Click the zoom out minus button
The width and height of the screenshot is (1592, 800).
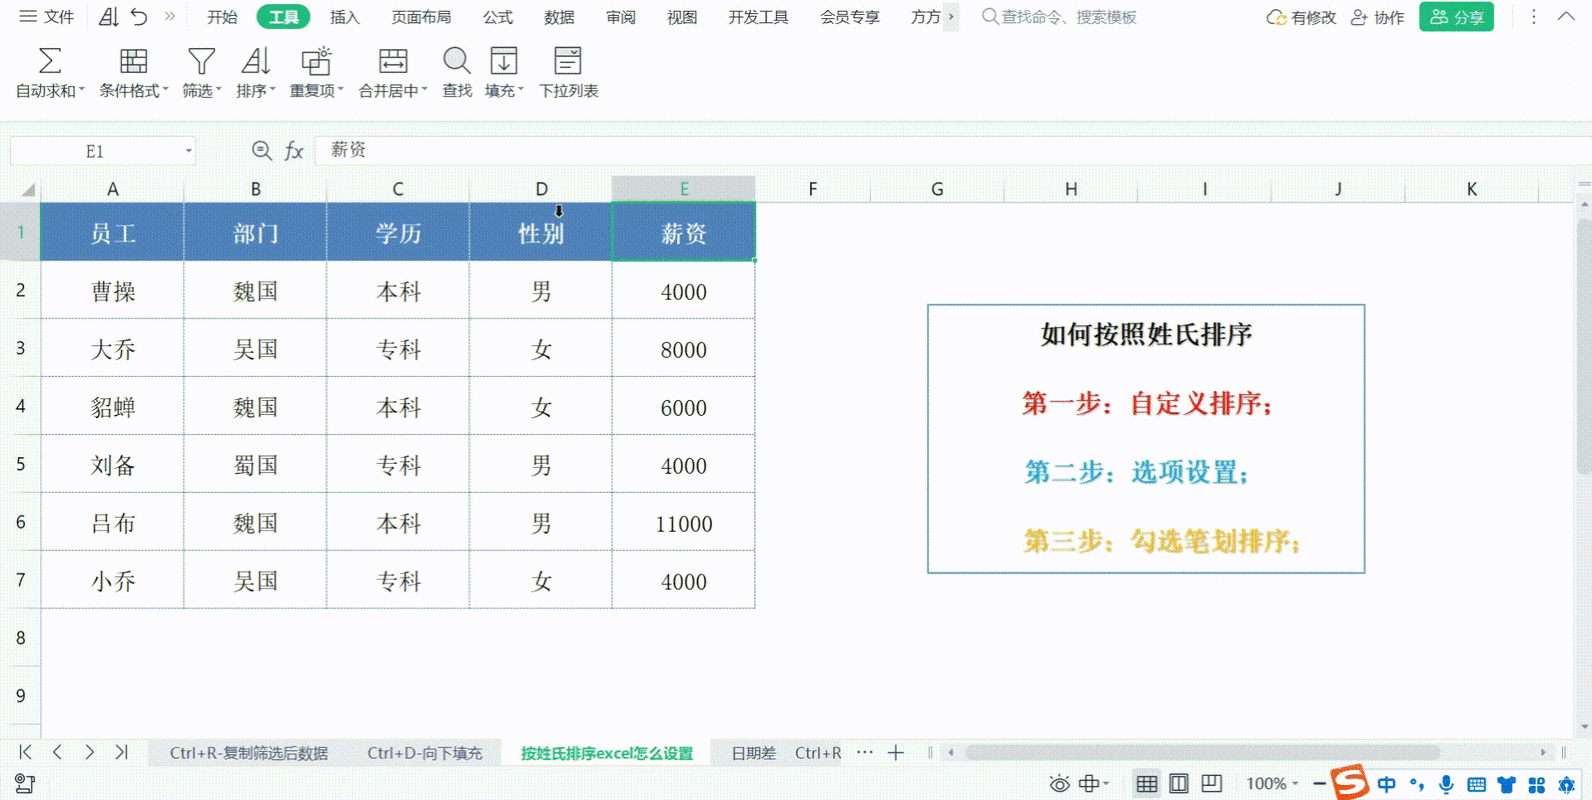click(1319, 784)
